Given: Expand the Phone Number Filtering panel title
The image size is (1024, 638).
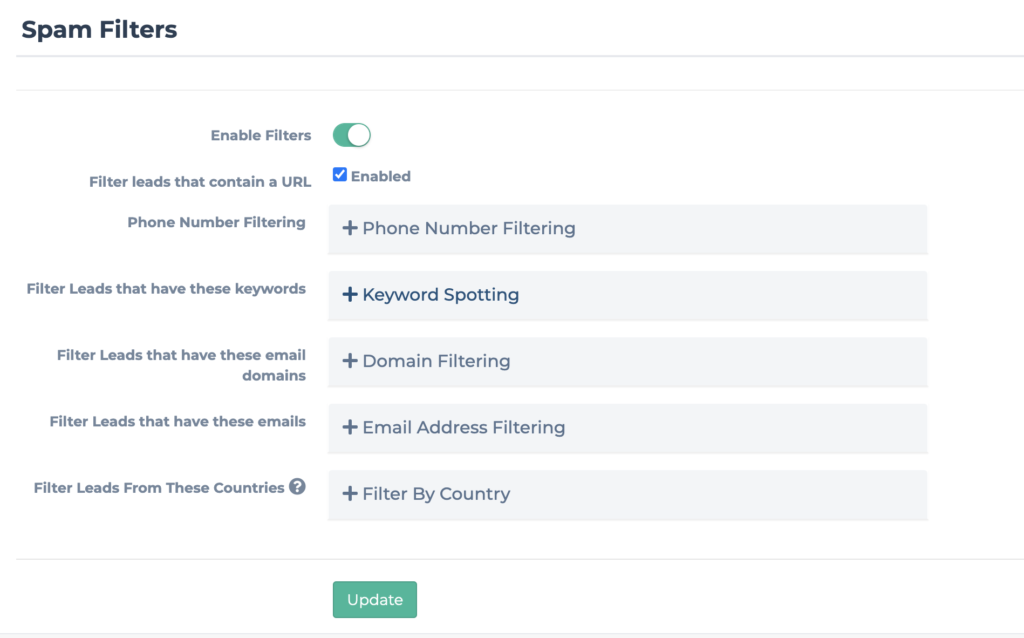Looking at the screenshot, I should coord(468,228).
